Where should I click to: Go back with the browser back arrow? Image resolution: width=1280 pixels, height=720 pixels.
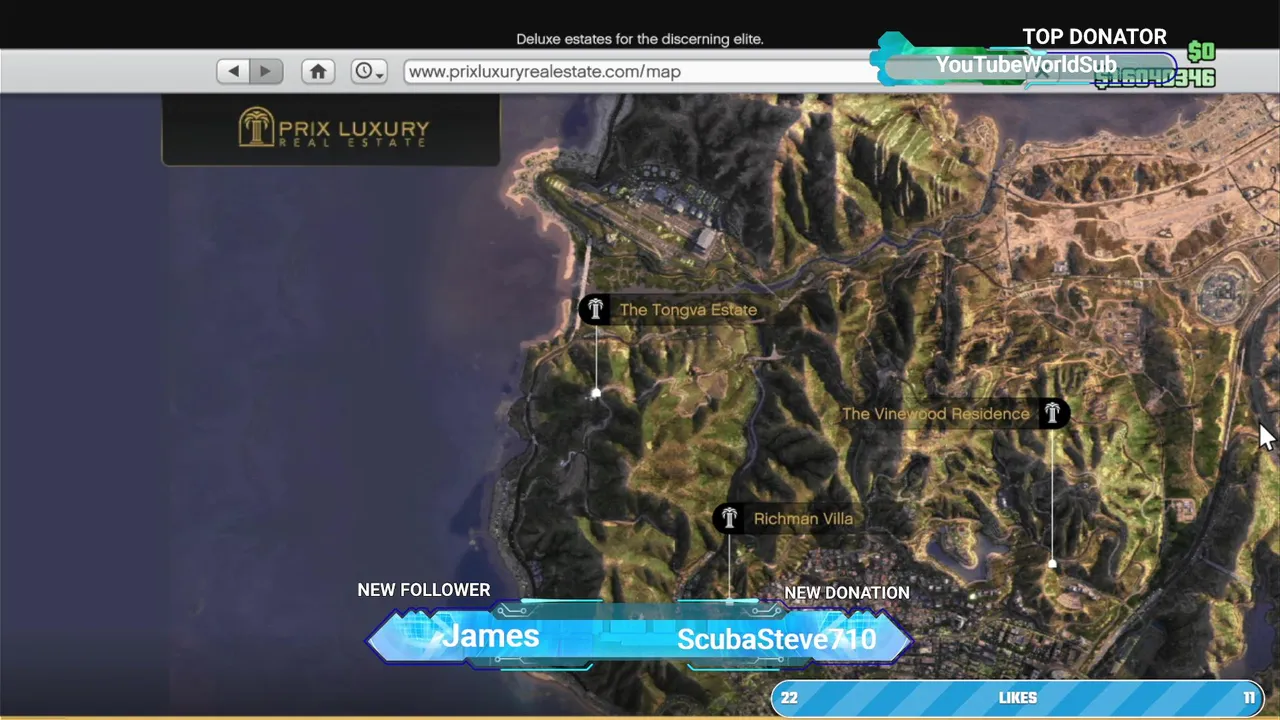234,71
